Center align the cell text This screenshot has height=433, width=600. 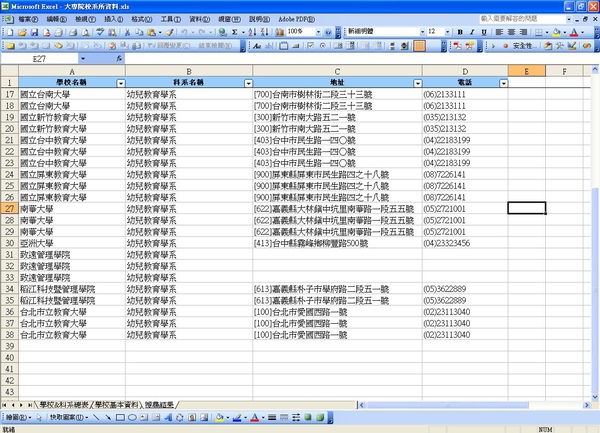point(511,33)
